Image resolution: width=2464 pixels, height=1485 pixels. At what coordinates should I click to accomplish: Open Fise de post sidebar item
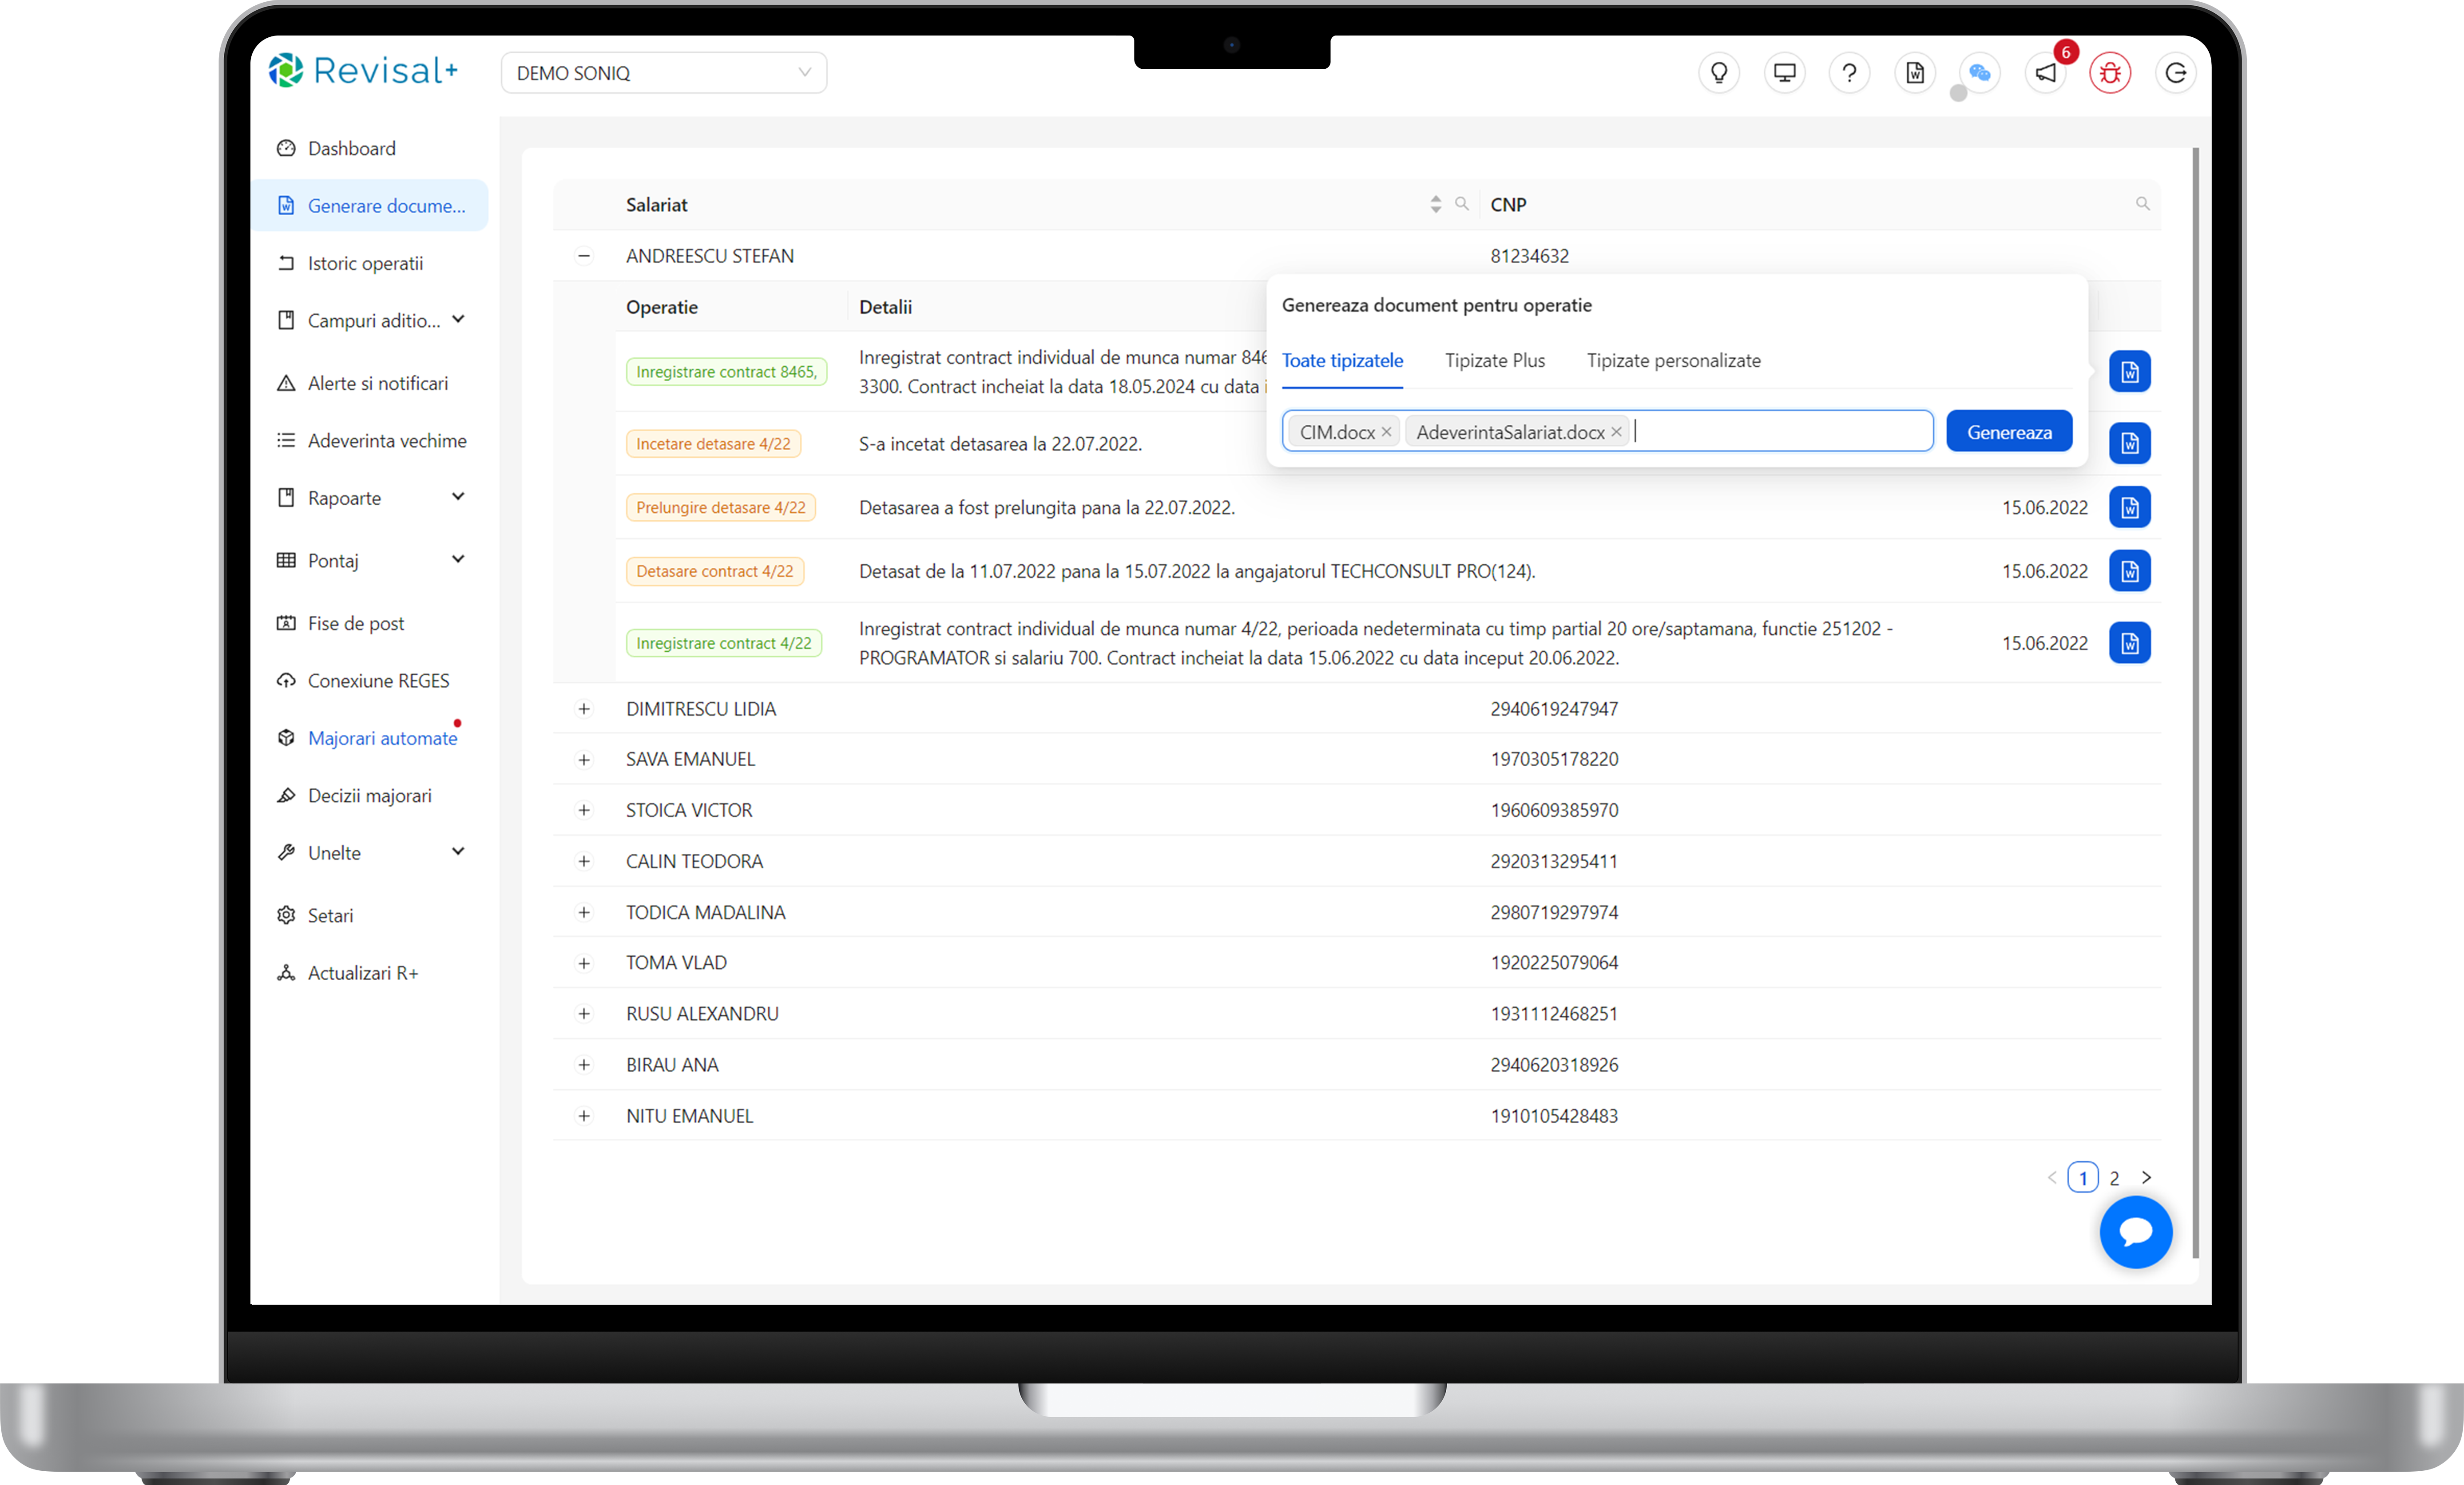pyautogui.click(x=370, y=623)
